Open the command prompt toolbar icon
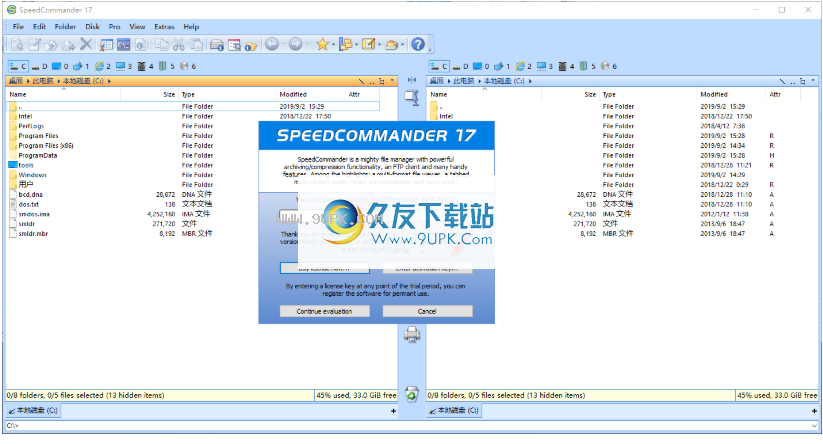The height and width of the screenshot is (444, 823). [123, 45]
